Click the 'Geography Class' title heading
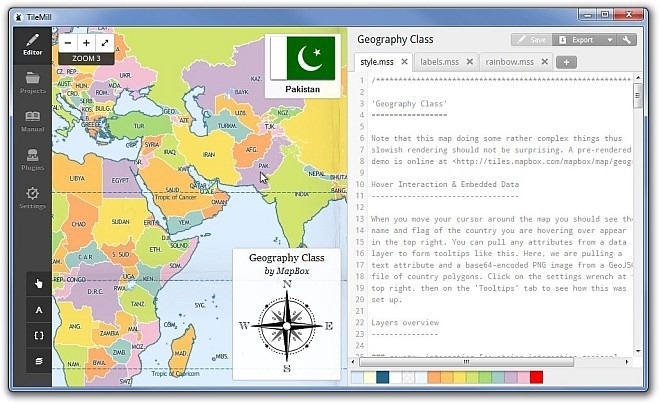This screenshot has width=660, height=404. pos(395,40)
